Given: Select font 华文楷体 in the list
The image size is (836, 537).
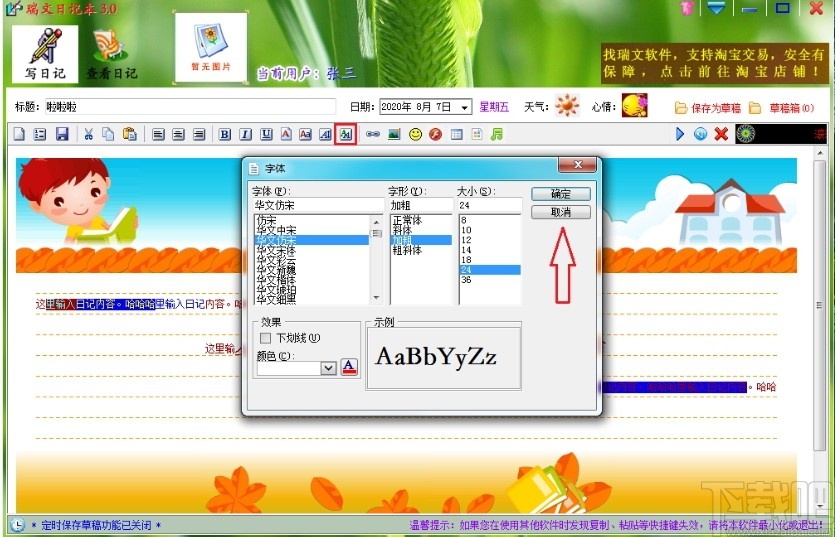Looking at the screenshot, I should point(276,280).
